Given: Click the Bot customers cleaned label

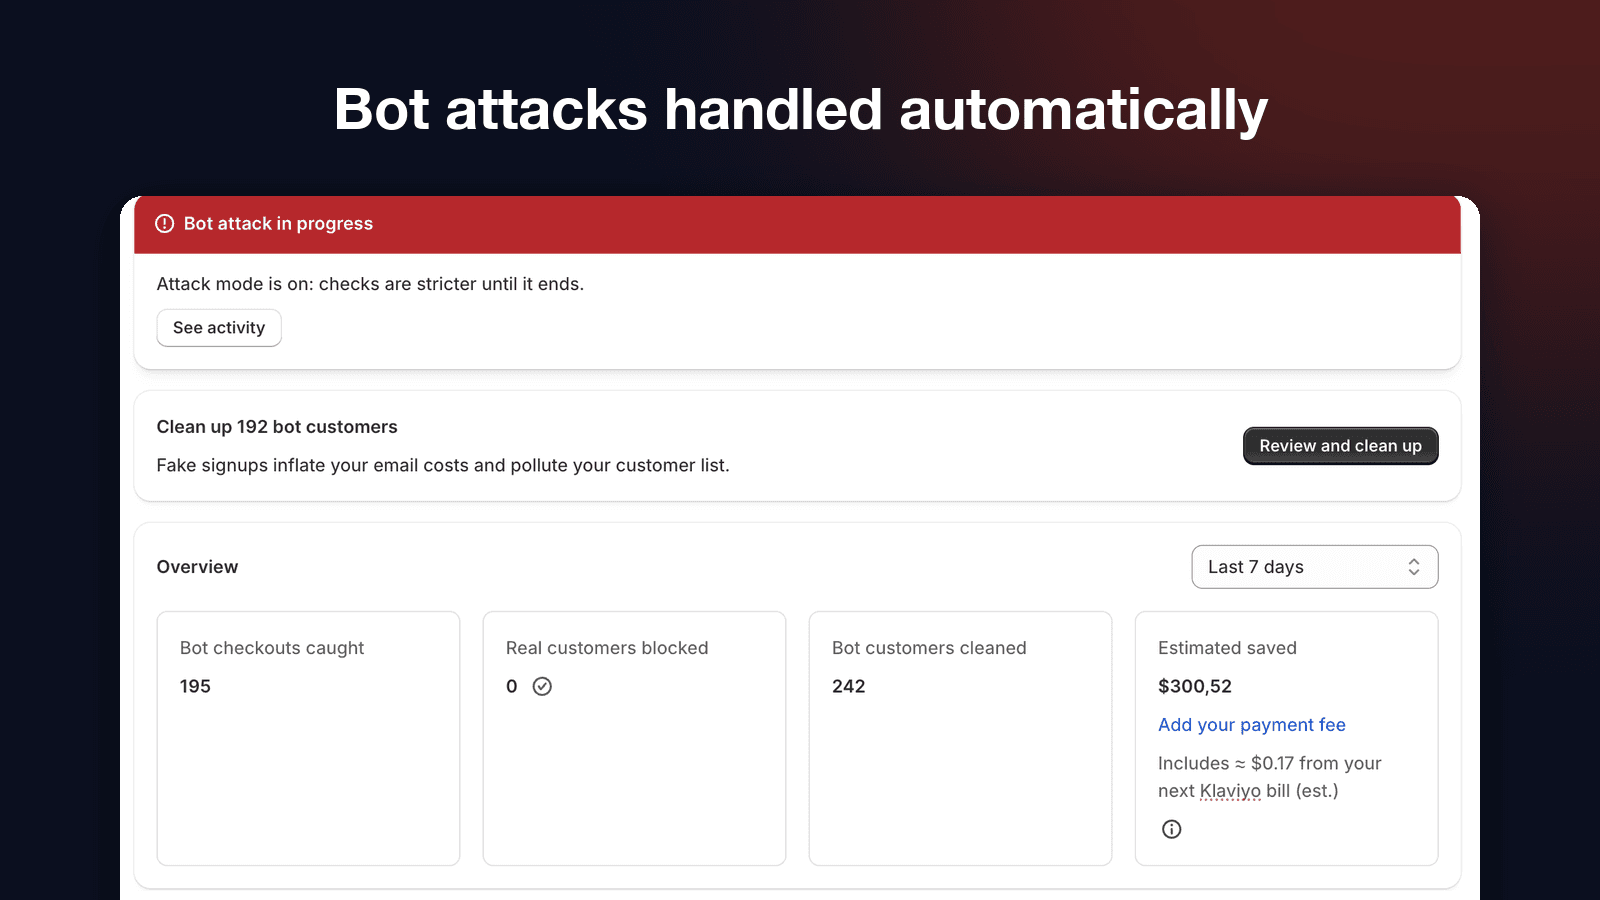Looking at the screenshot, I should tap(929, 648).
